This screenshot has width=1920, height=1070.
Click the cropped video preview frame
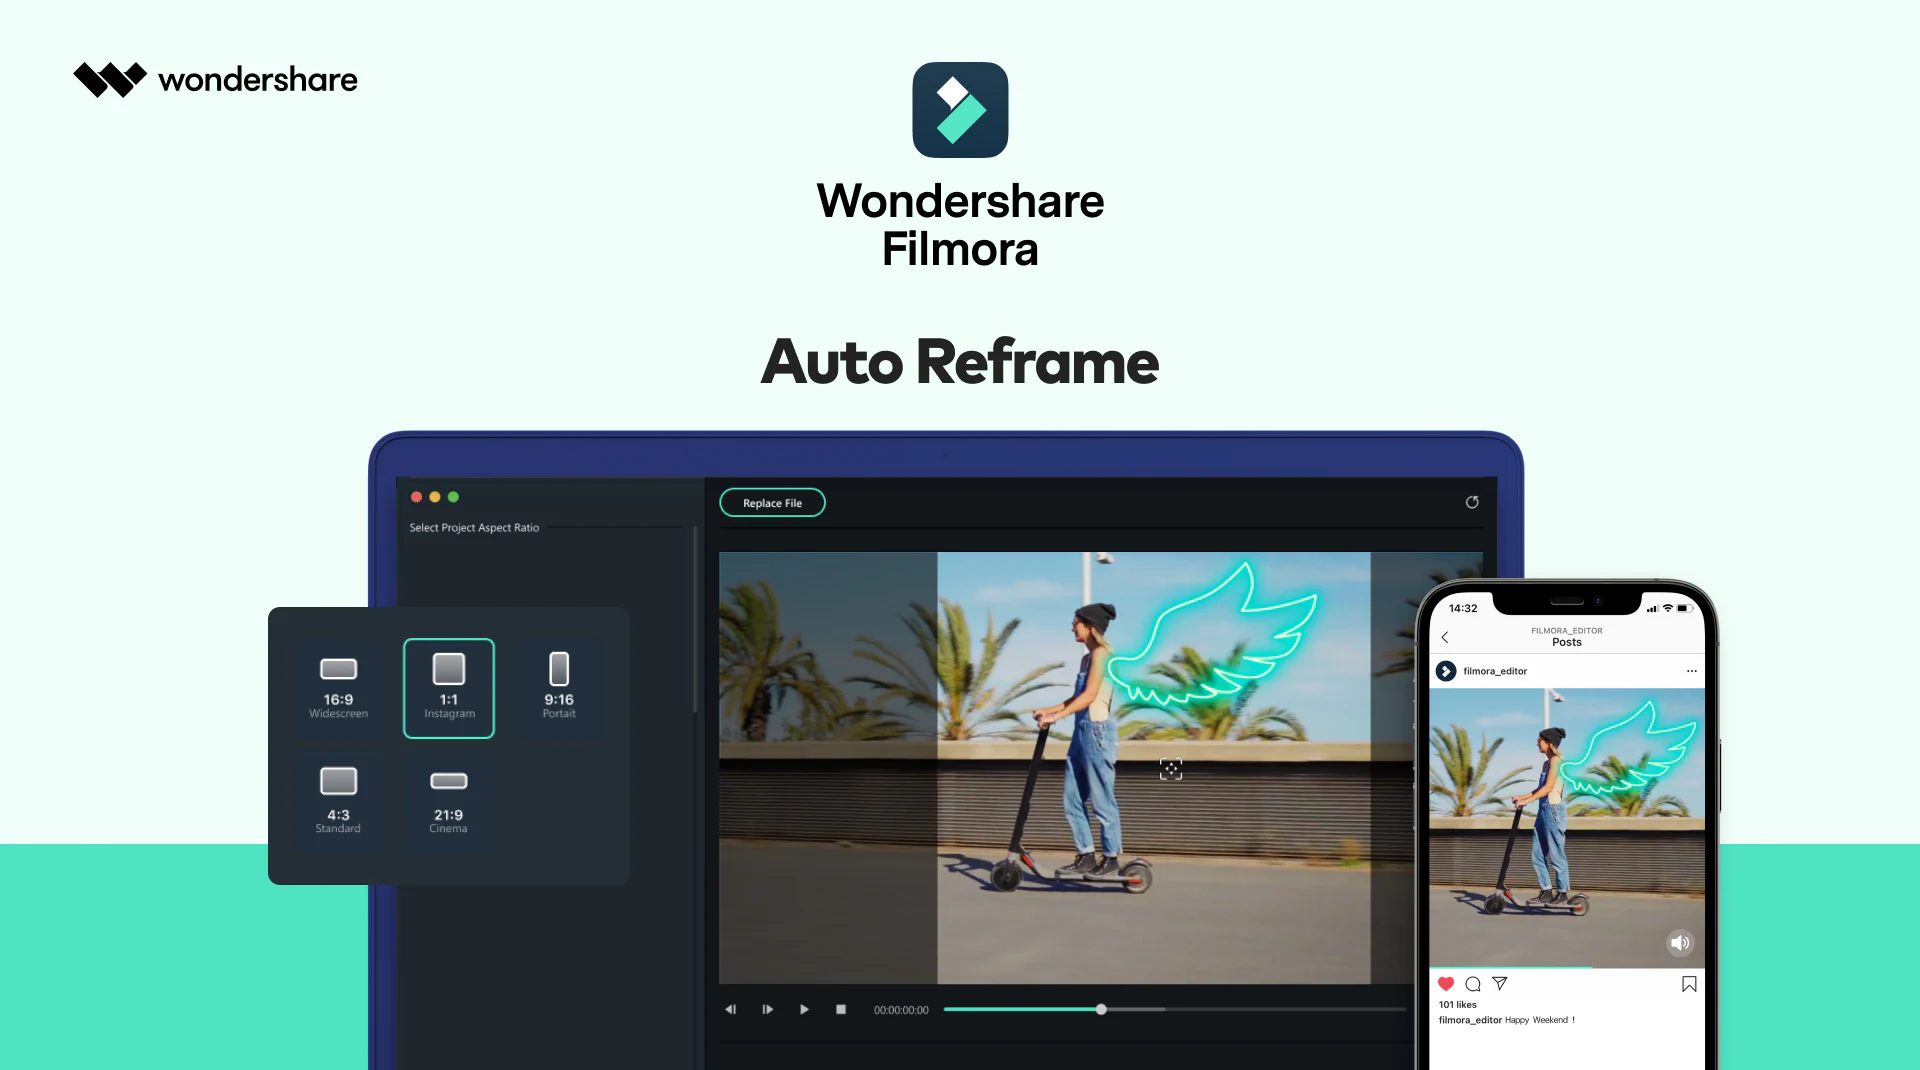point(1154,768)
